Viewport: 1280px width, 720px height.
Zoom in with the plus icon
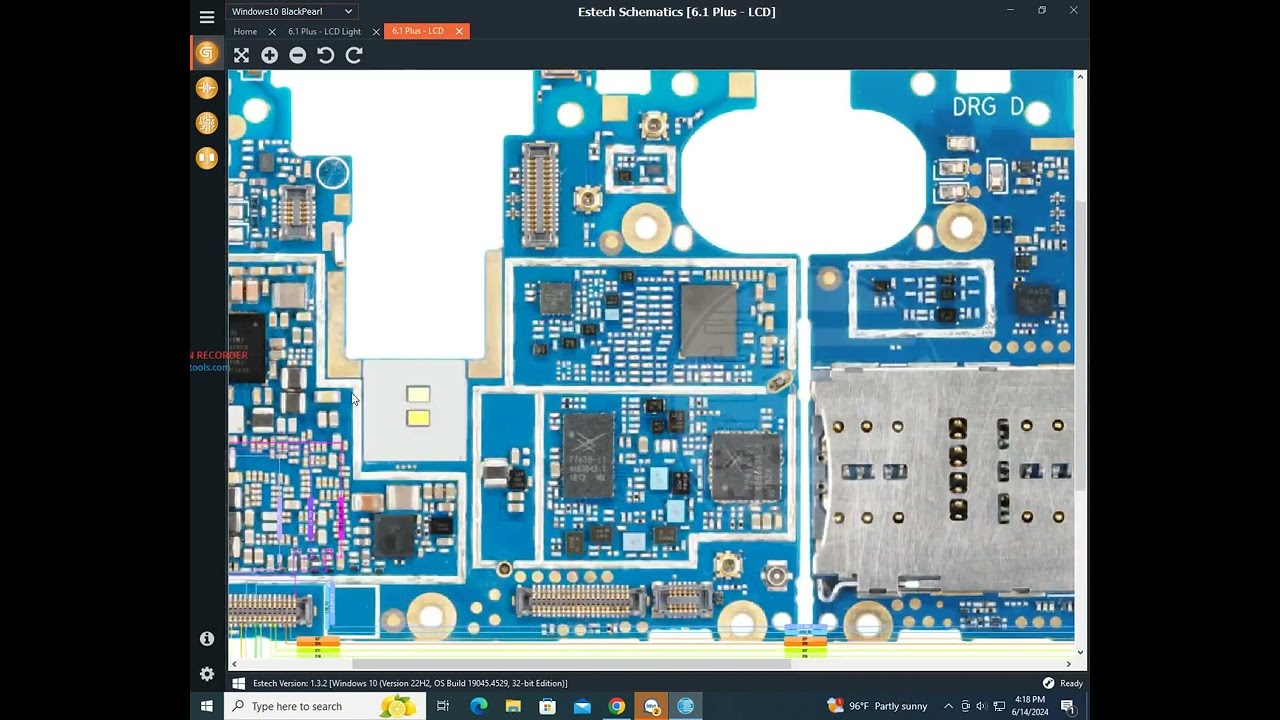(x=269, y=56)
